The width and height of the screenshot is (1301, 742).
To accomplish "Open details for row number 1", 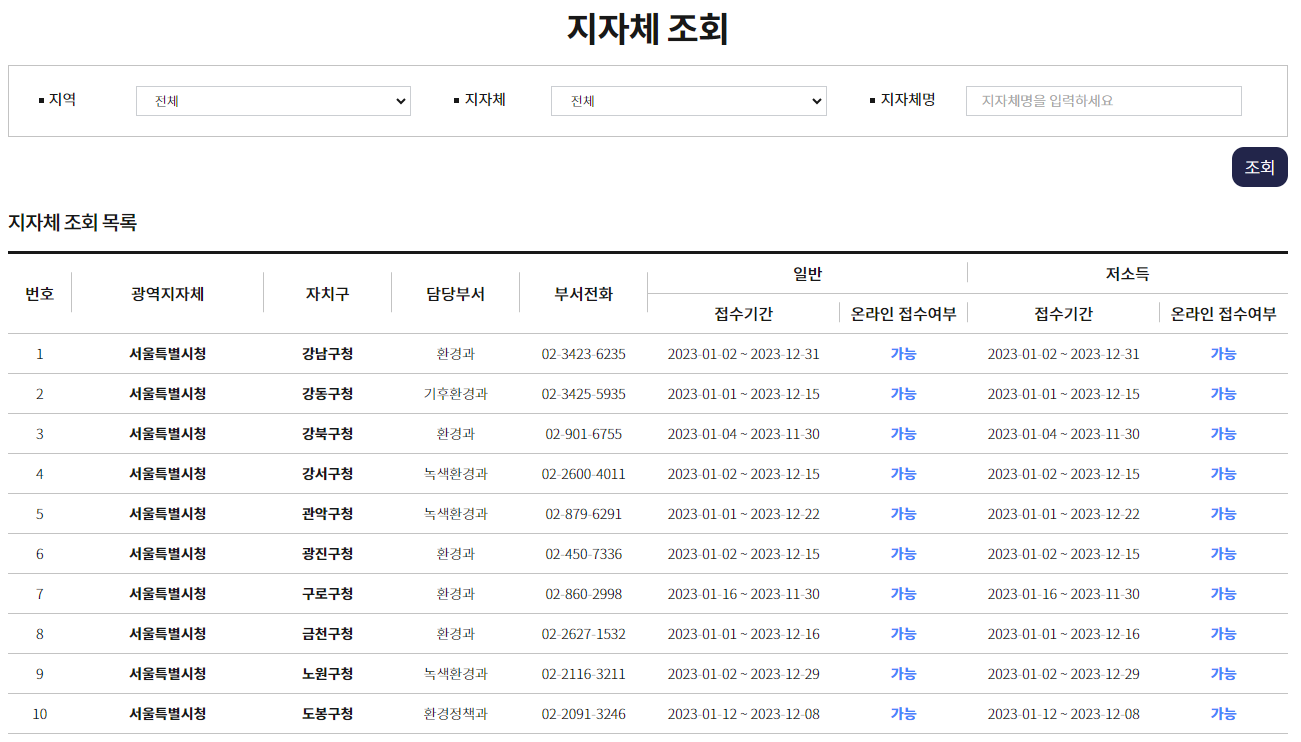I will pyautogui.click(x=40, y=353).
